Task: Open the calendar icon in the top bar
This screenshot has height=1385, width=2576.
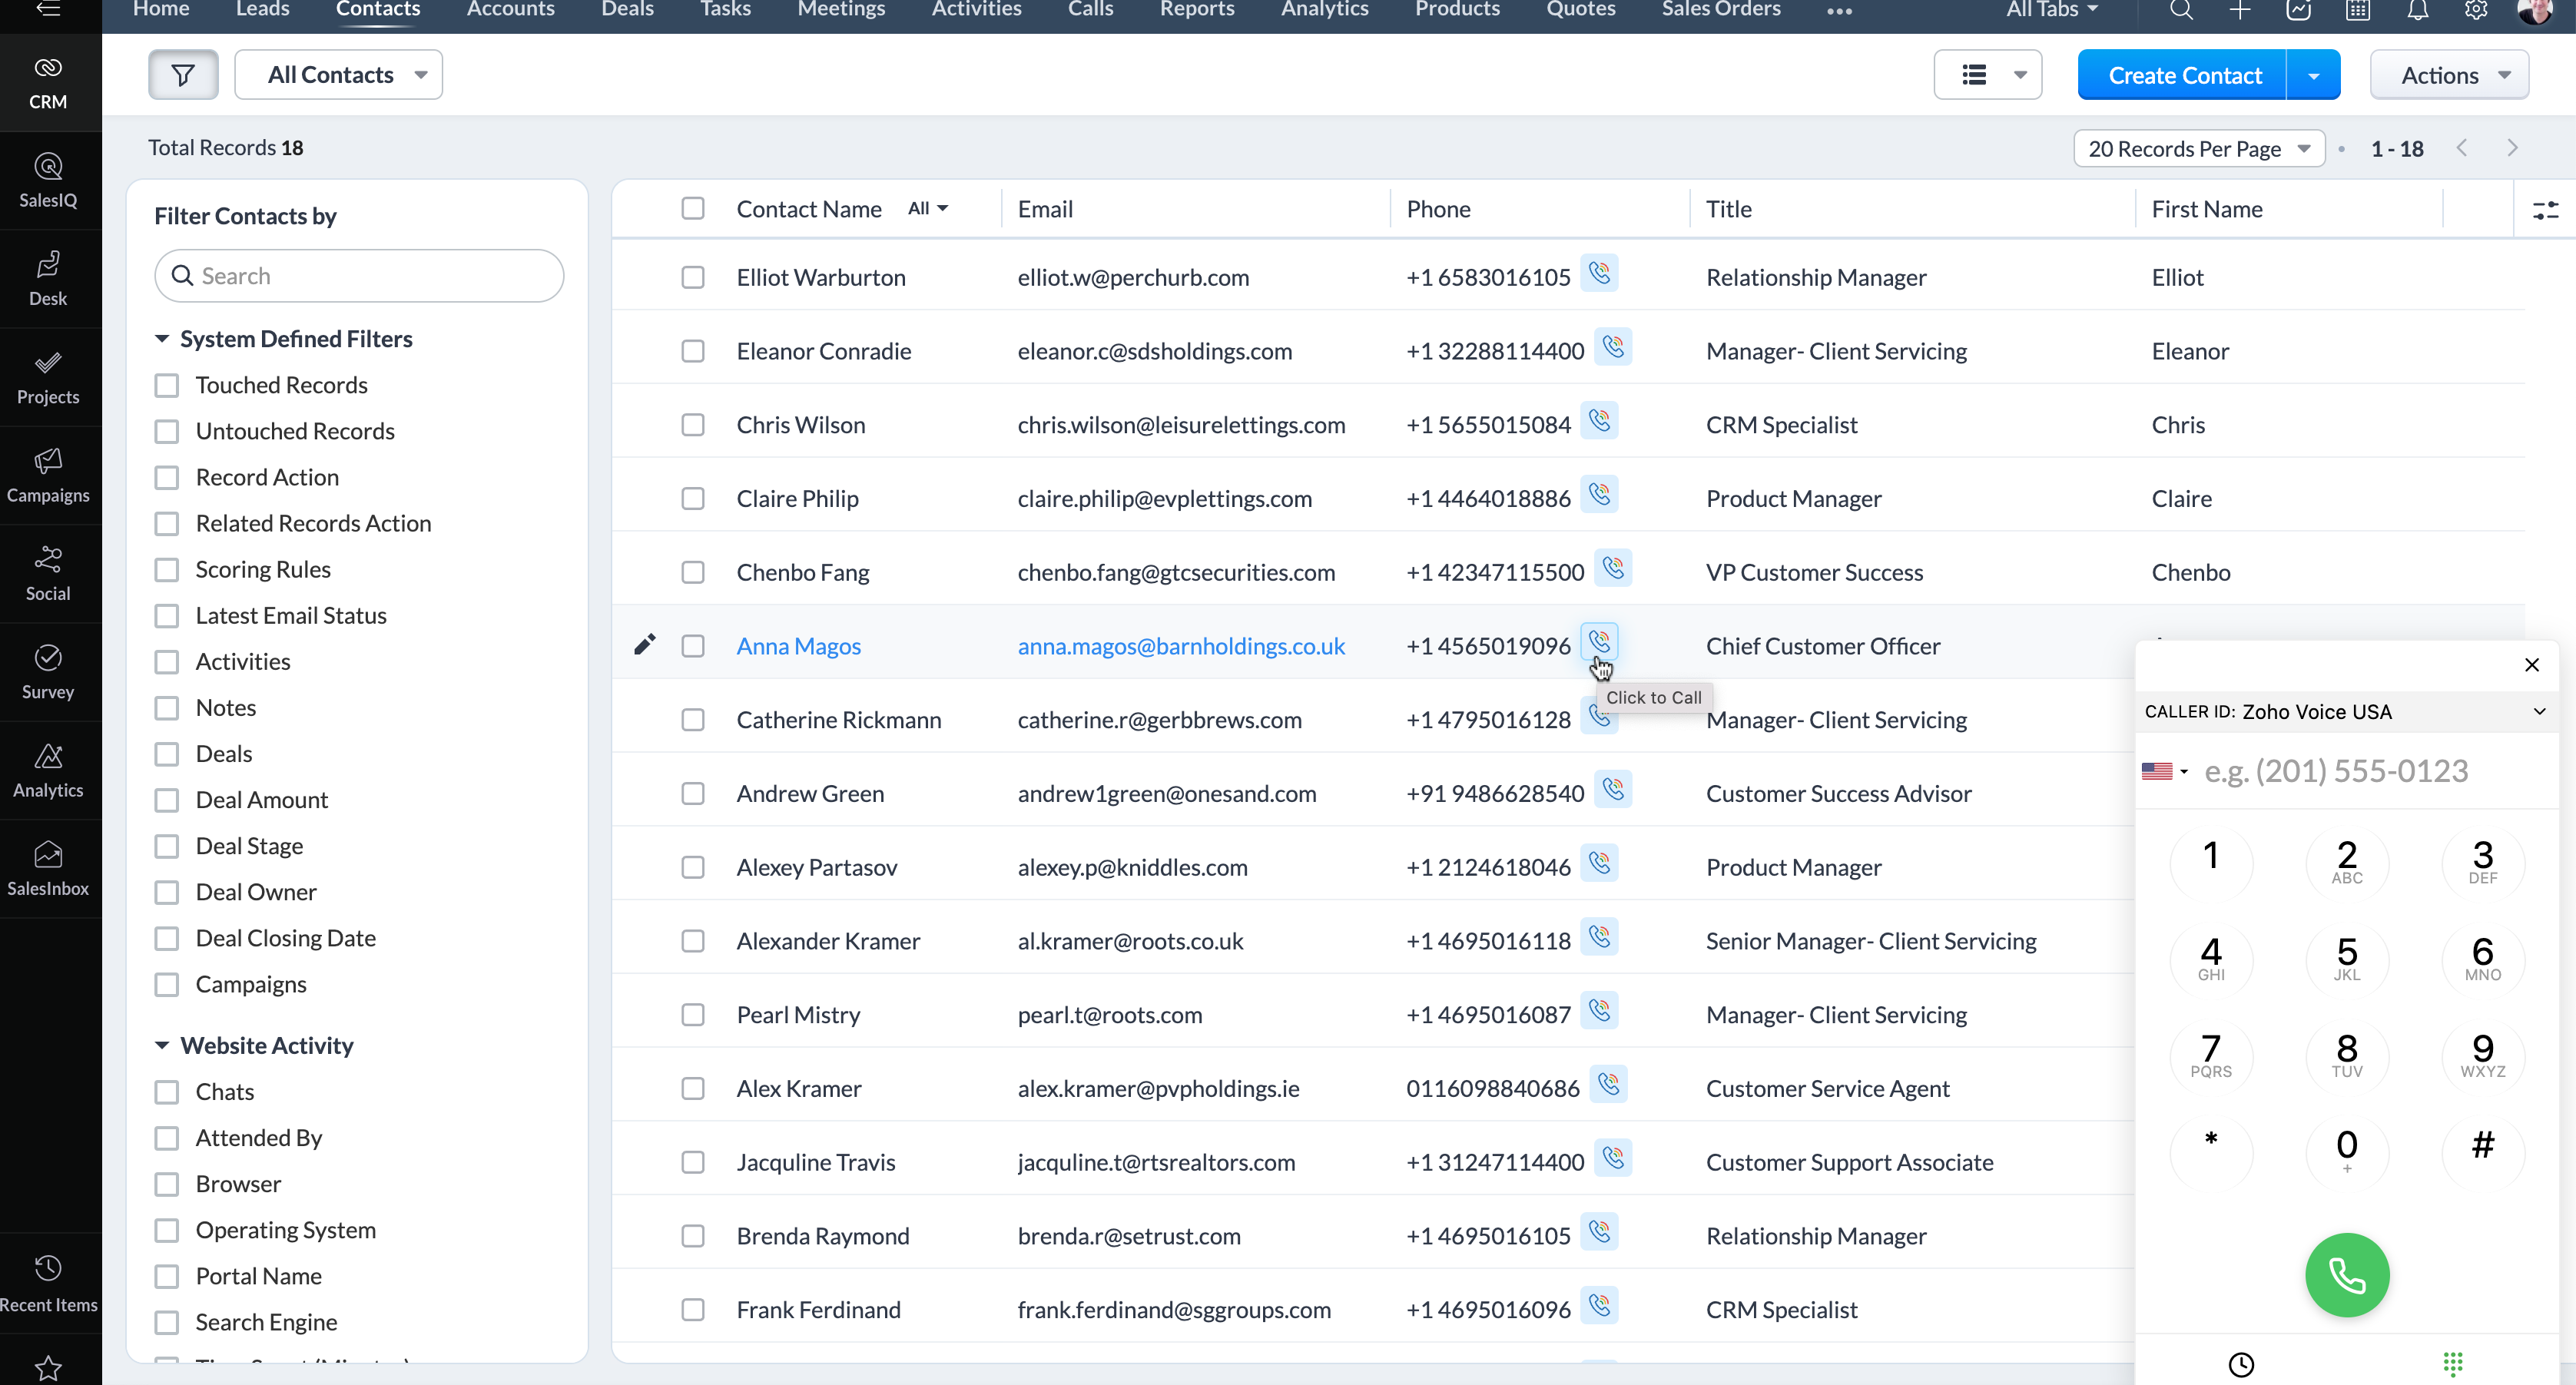Action: pos(2358,11)
